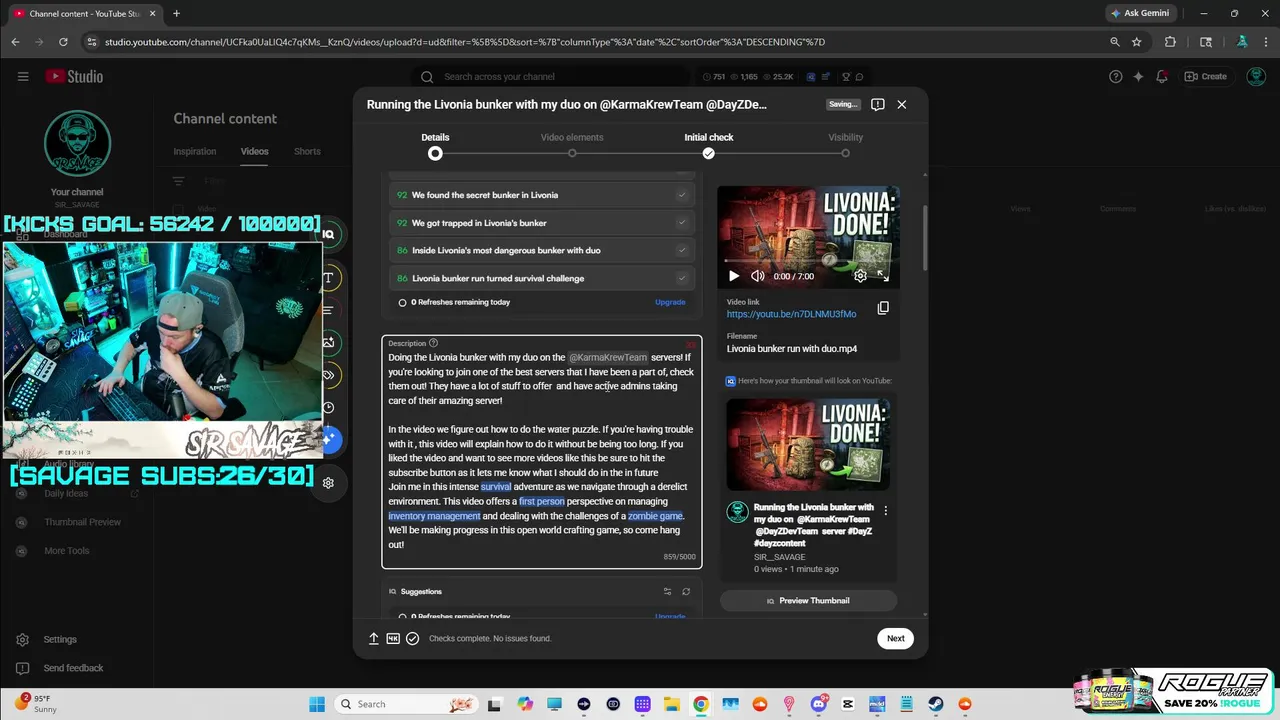Click the vidIQ trophy icon in the top bar
This screenshot has height=720, width=1280.
coord(846,76)
